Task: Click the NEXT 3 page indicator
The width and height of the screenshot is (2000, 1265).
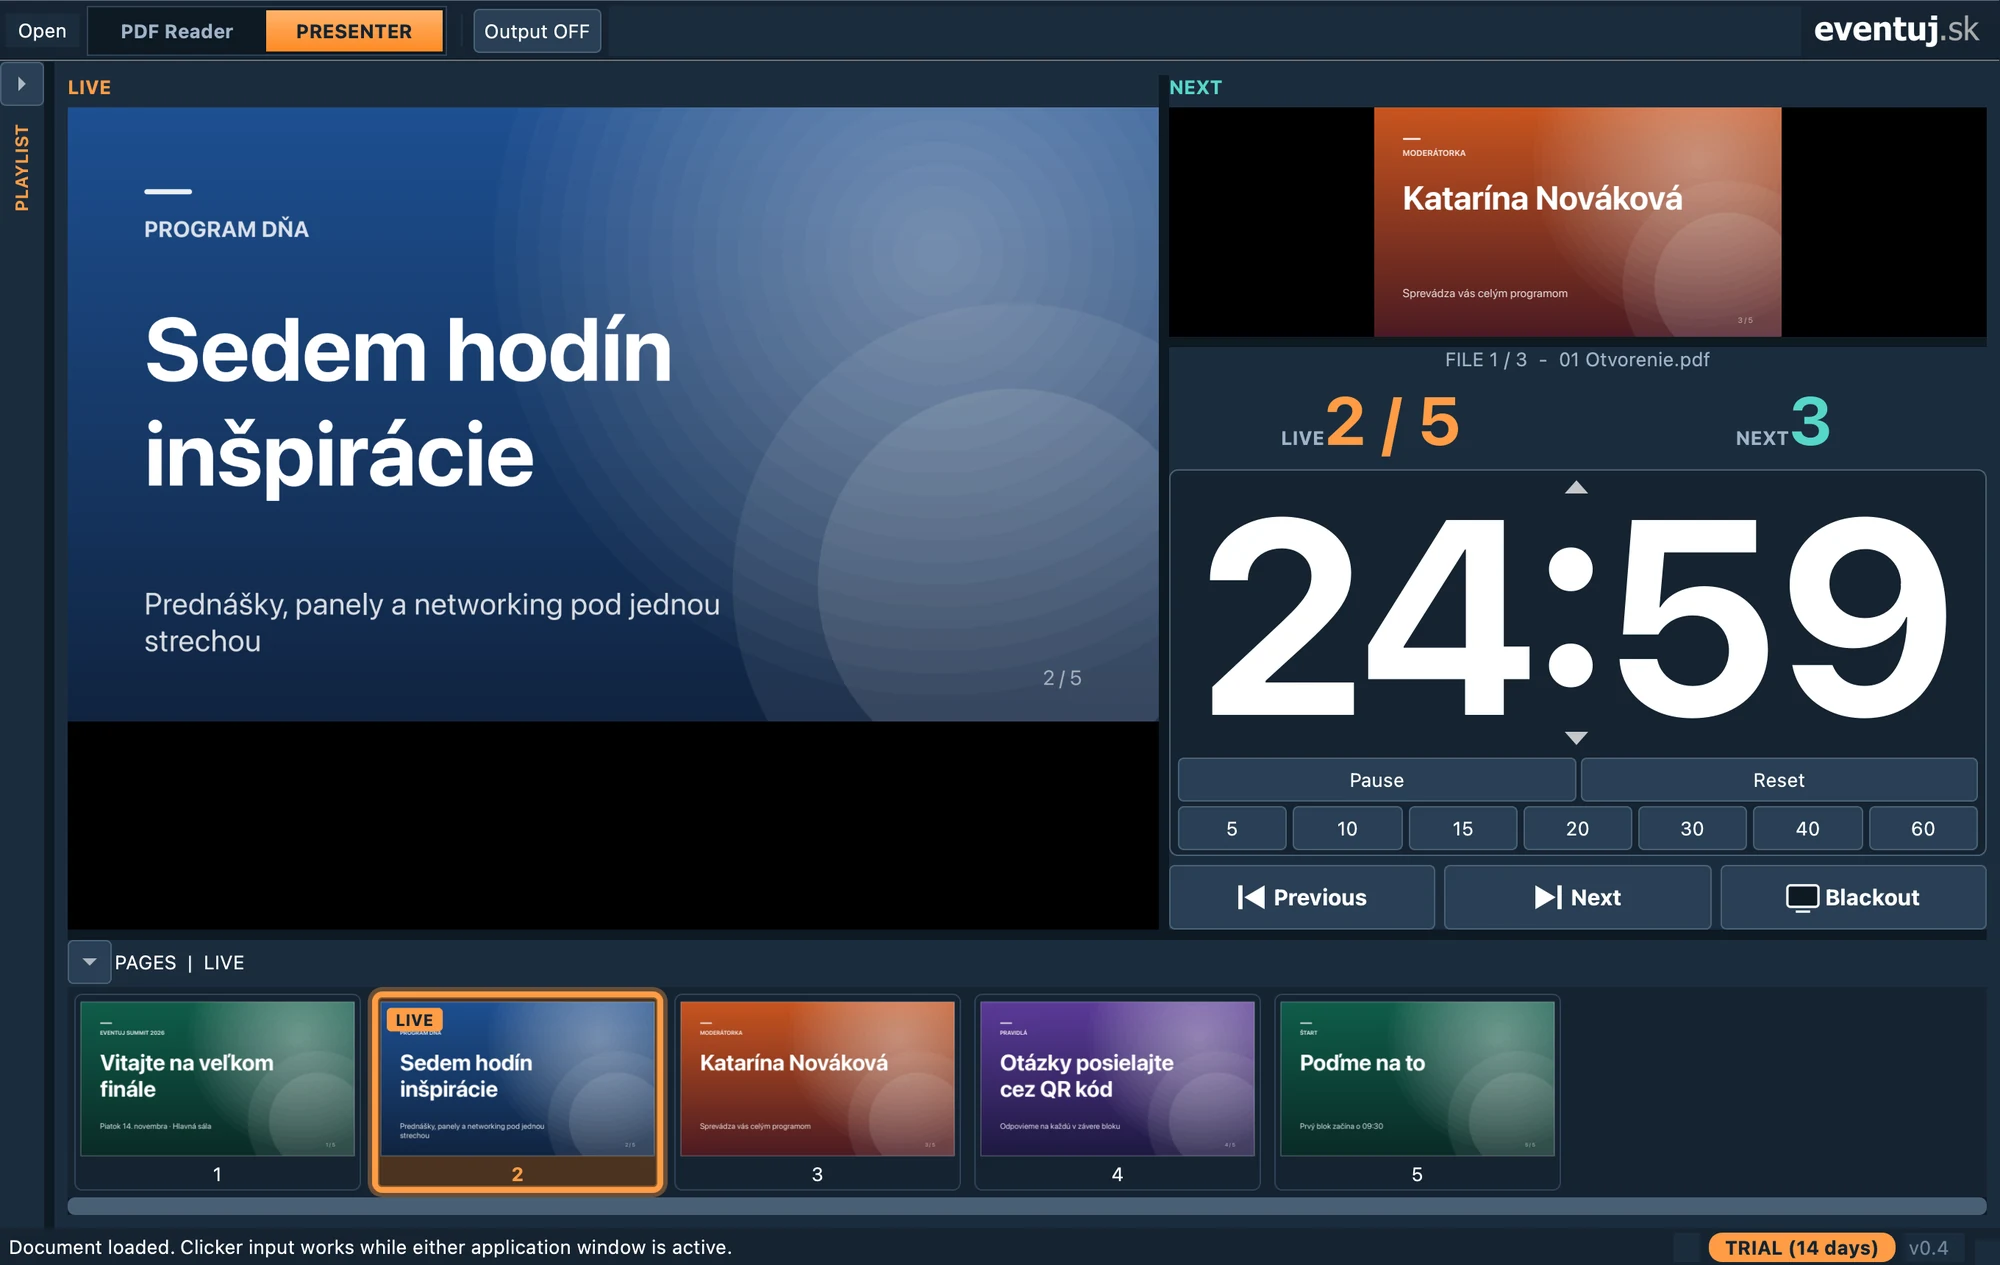Action: click(x=1783, y=423)
